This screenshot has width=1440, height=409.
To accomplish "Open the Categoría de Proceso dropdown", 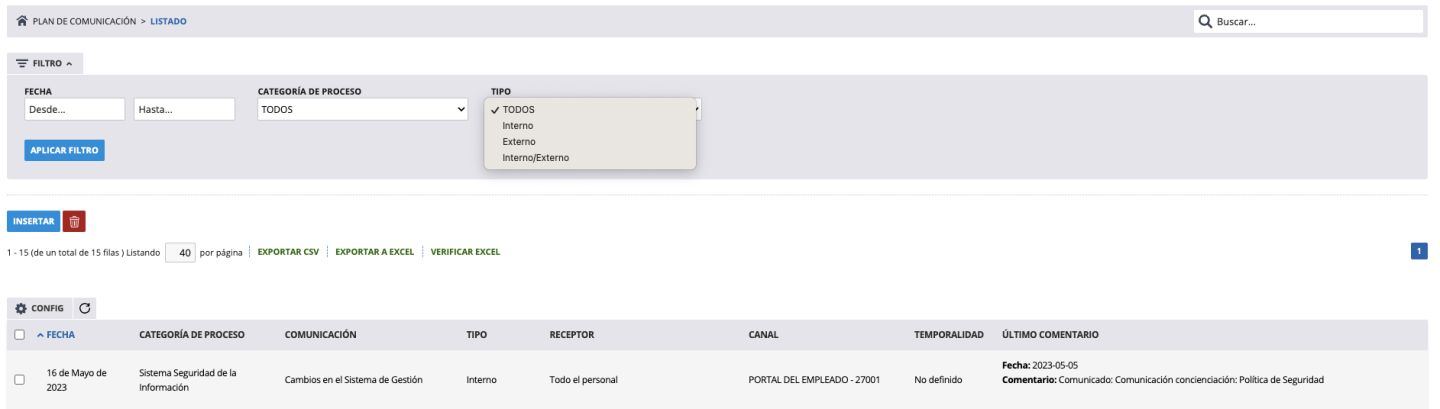I will click(363, 109).
